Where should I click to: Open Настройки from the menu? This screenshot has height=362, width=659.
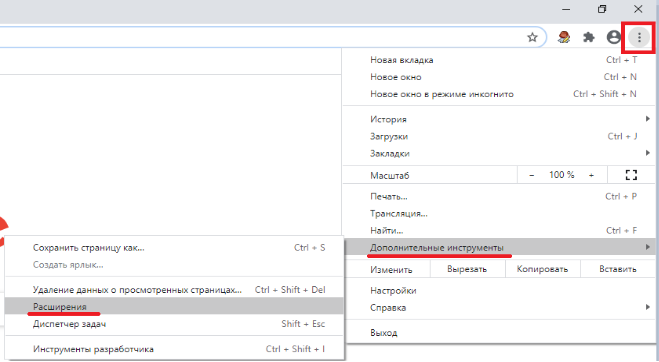499,291
